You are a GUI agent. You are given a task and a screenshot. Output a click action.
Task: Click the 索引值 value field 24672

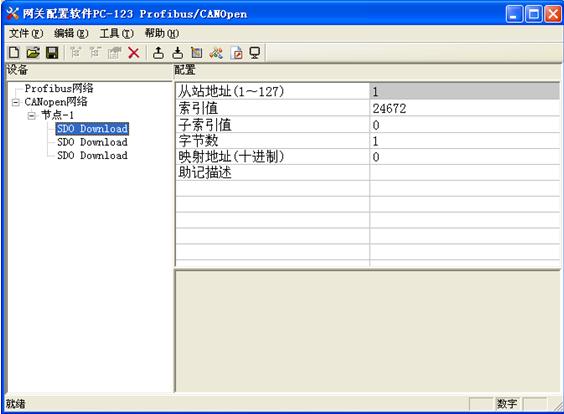coord(464,108)
